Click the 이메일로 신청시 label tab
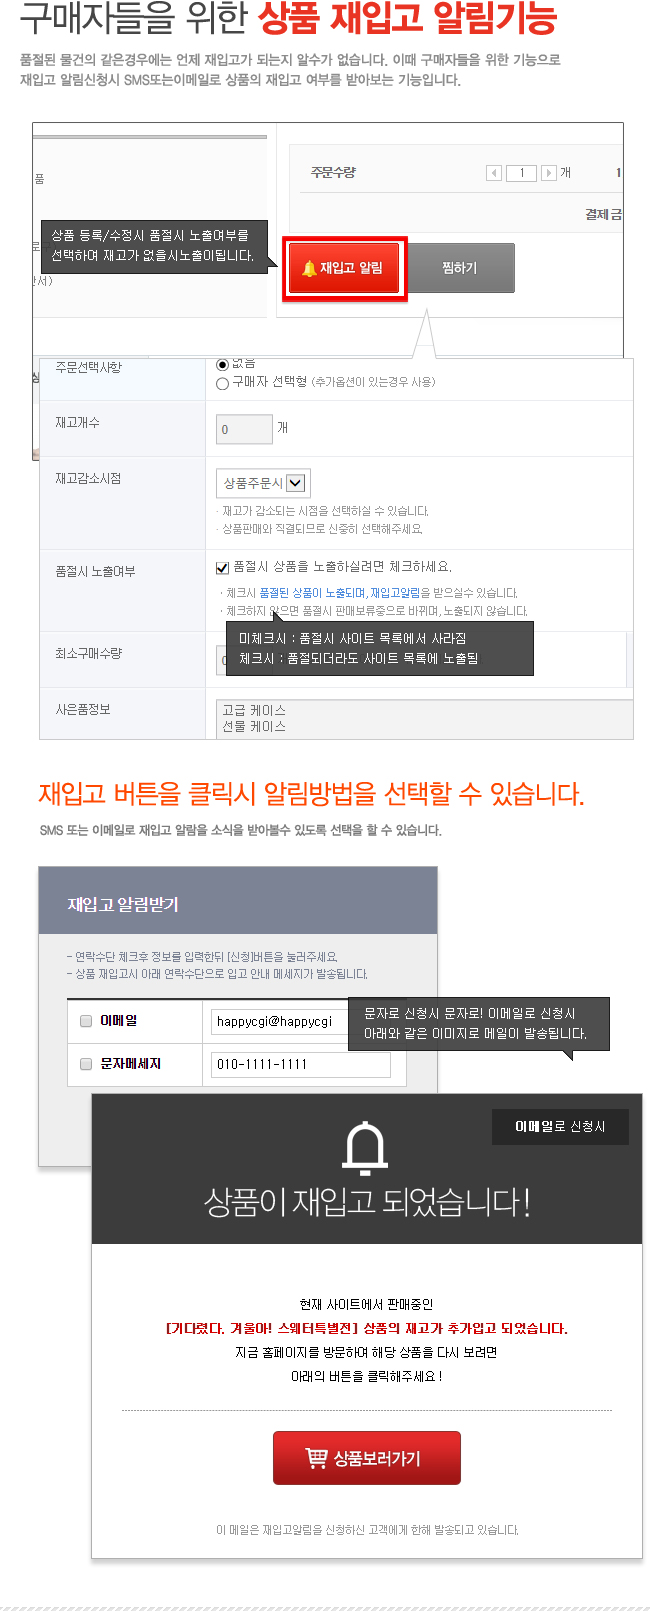 (x=560, y=1126)
